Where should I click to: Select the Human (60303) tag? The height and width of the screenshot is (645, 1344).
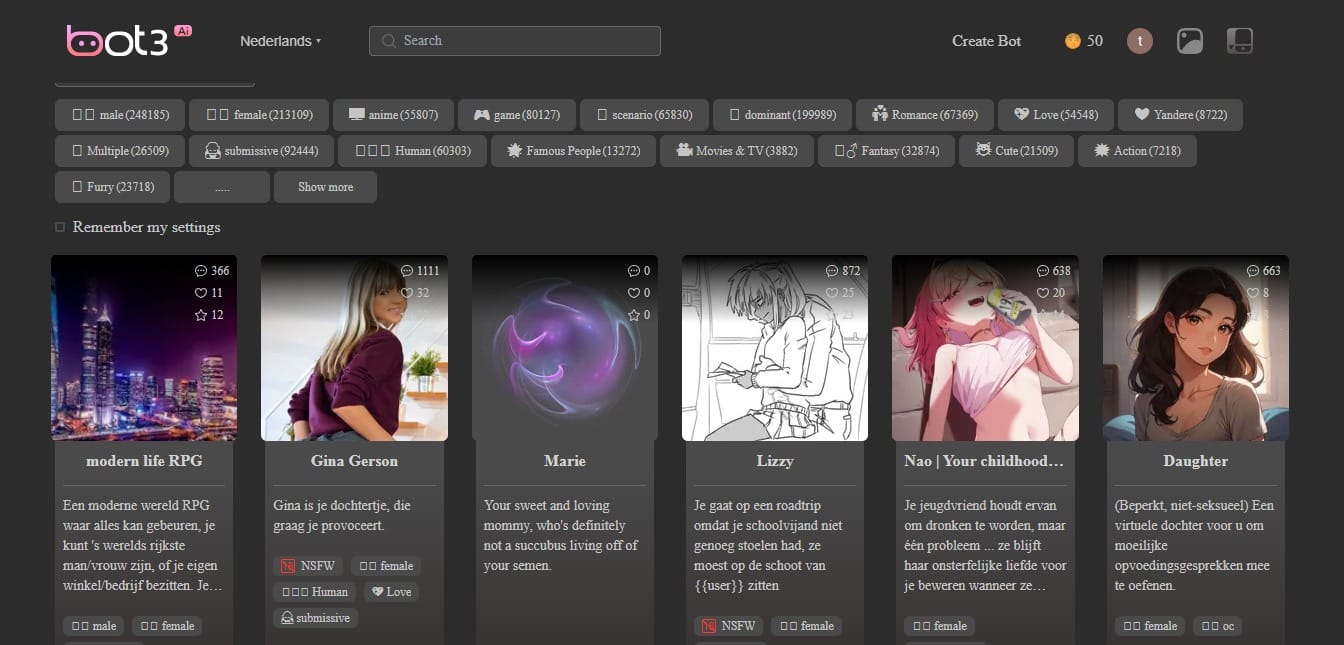[x=412, y=151]
